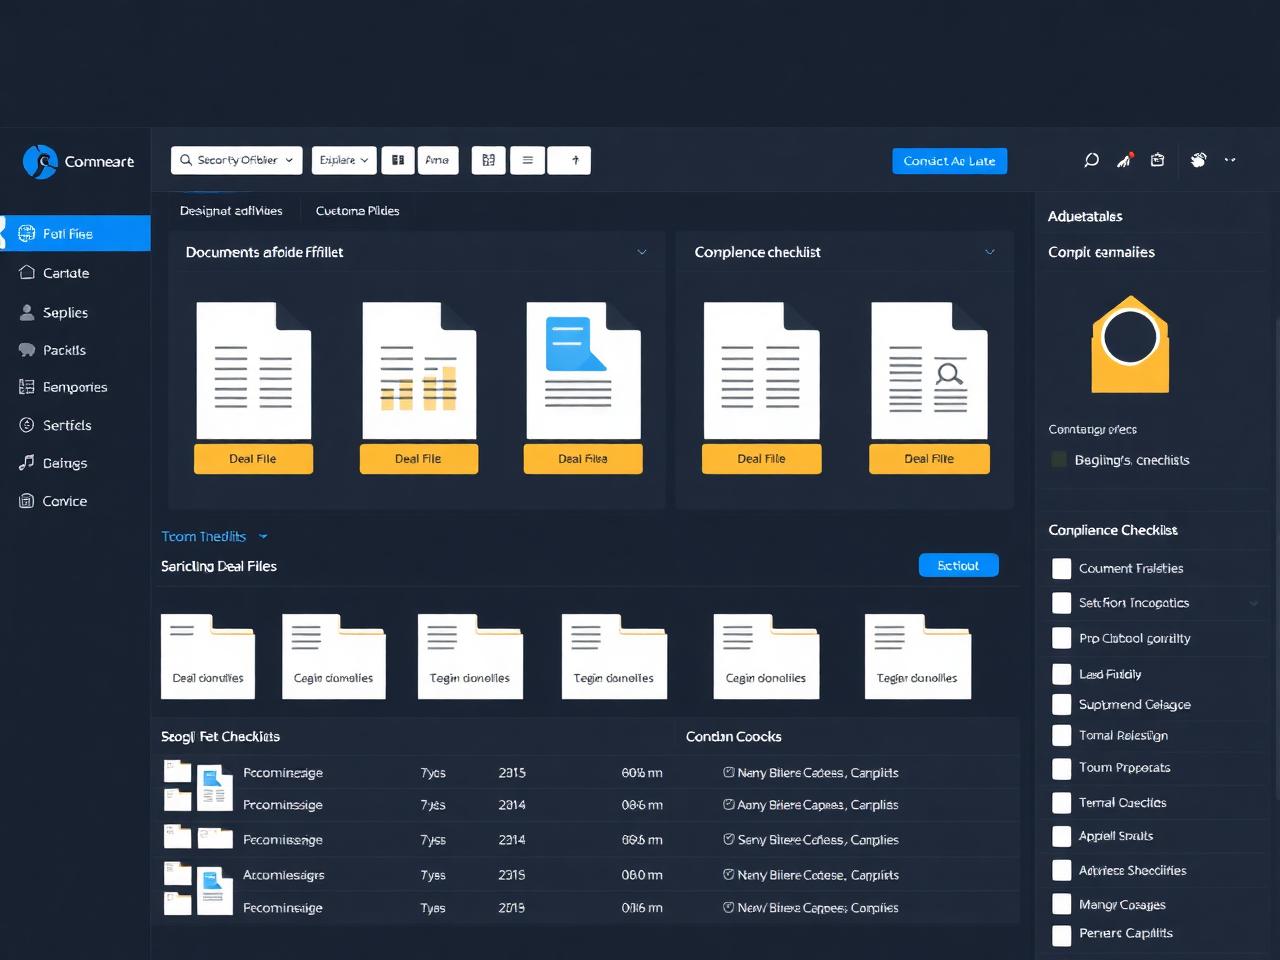Click the Conact Ae Late button

tap(950, 161)
